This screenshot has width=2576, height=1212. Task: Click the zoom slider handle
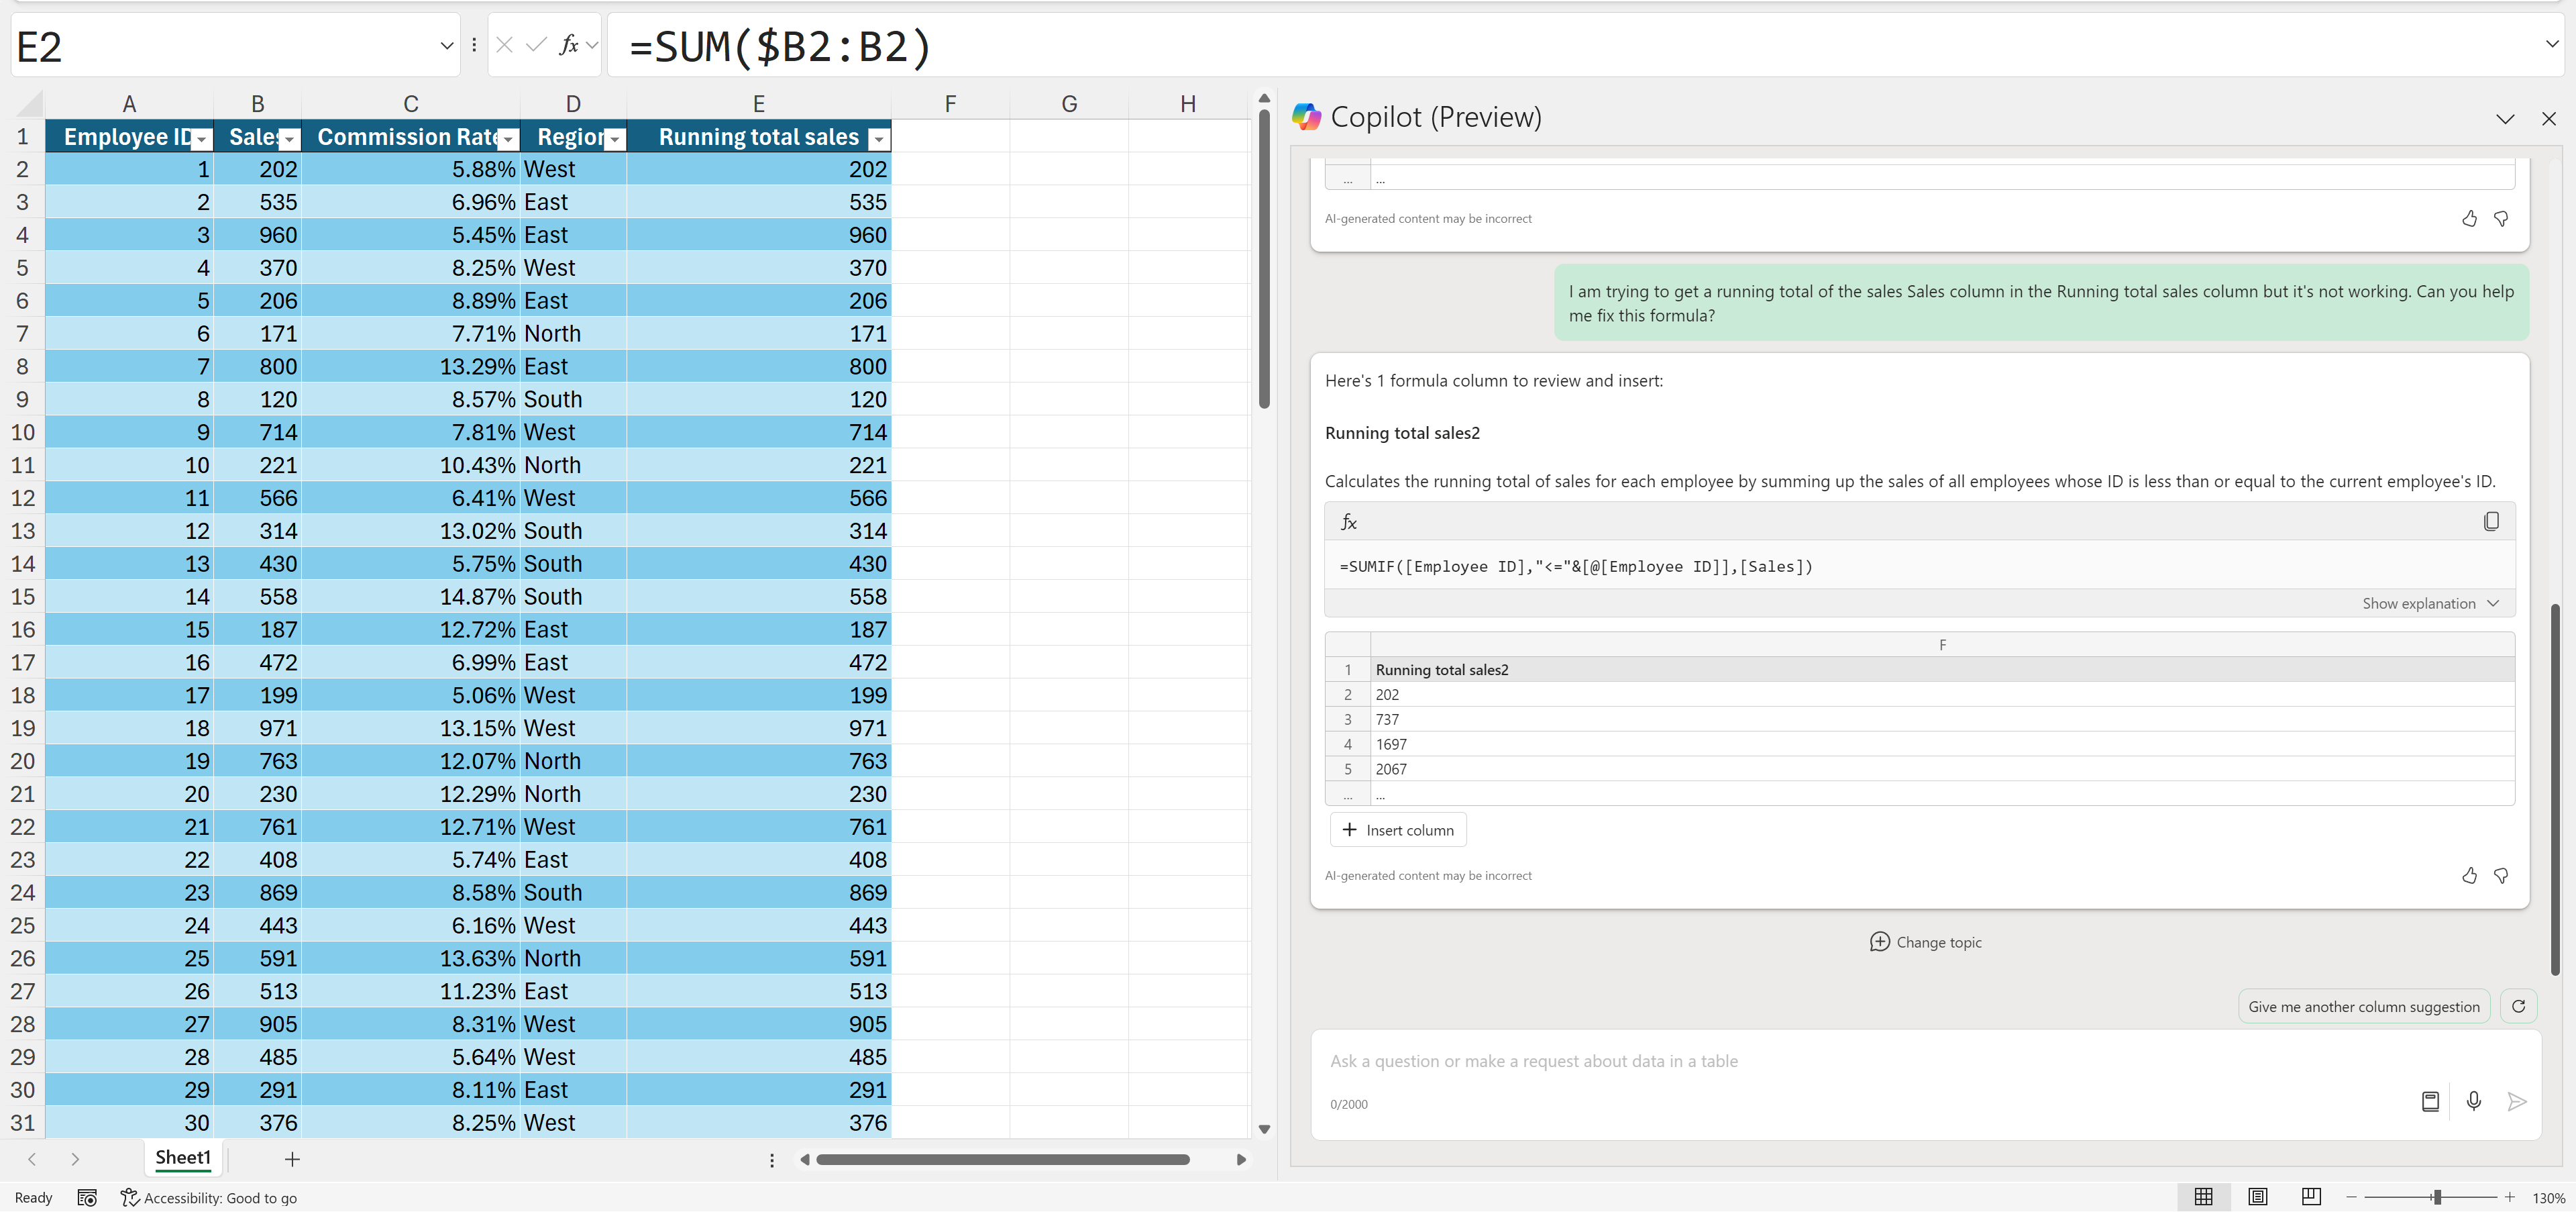[x=2437, y=1197]
